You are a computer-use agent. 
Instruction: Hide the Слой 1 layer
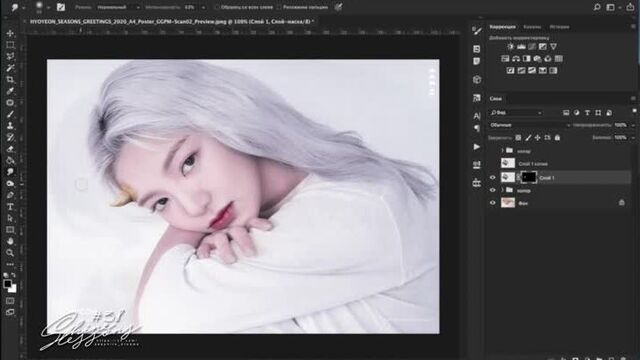493,178
